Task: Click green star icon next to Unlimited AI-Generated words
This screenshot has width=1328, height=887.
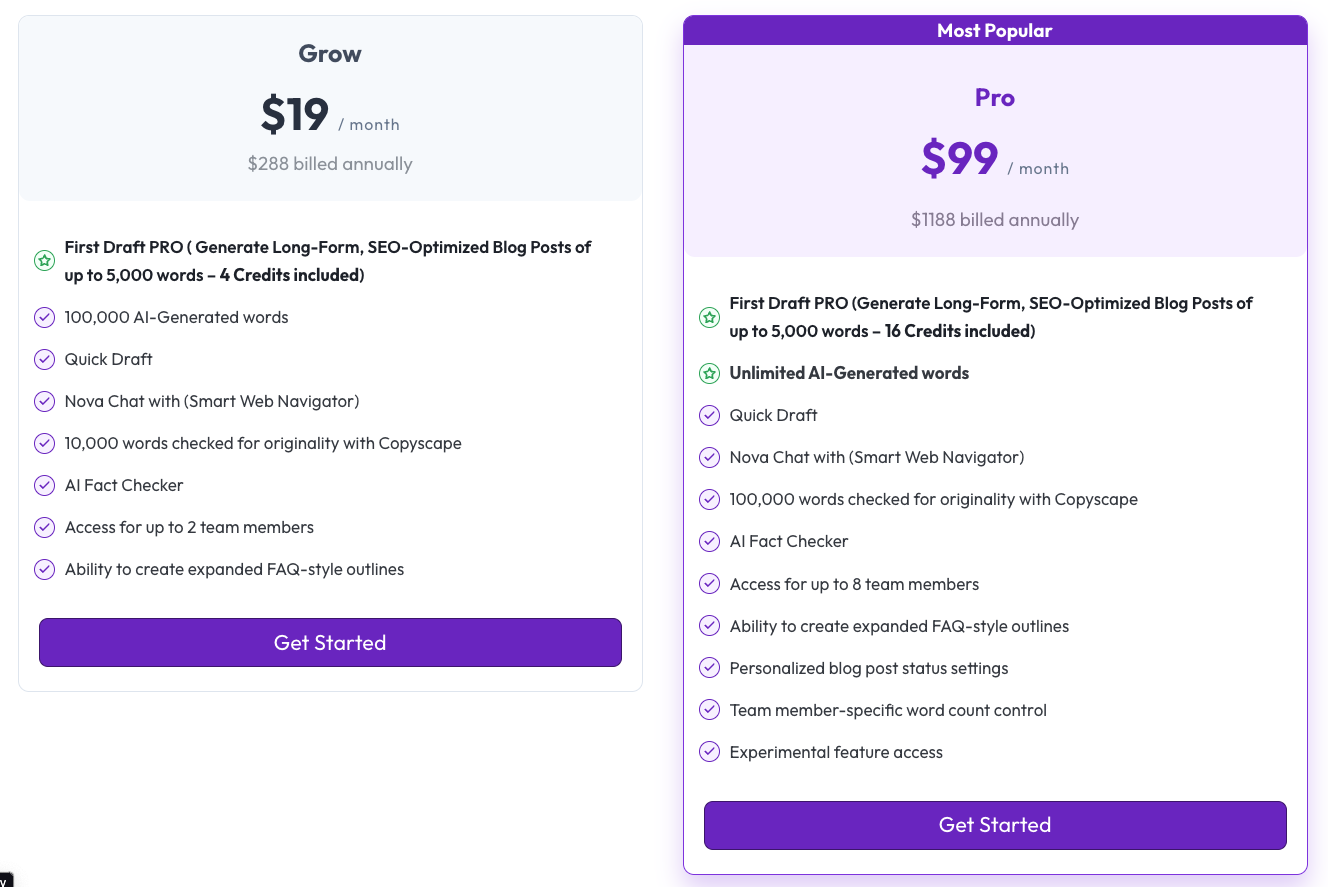Action: point(709,373)
